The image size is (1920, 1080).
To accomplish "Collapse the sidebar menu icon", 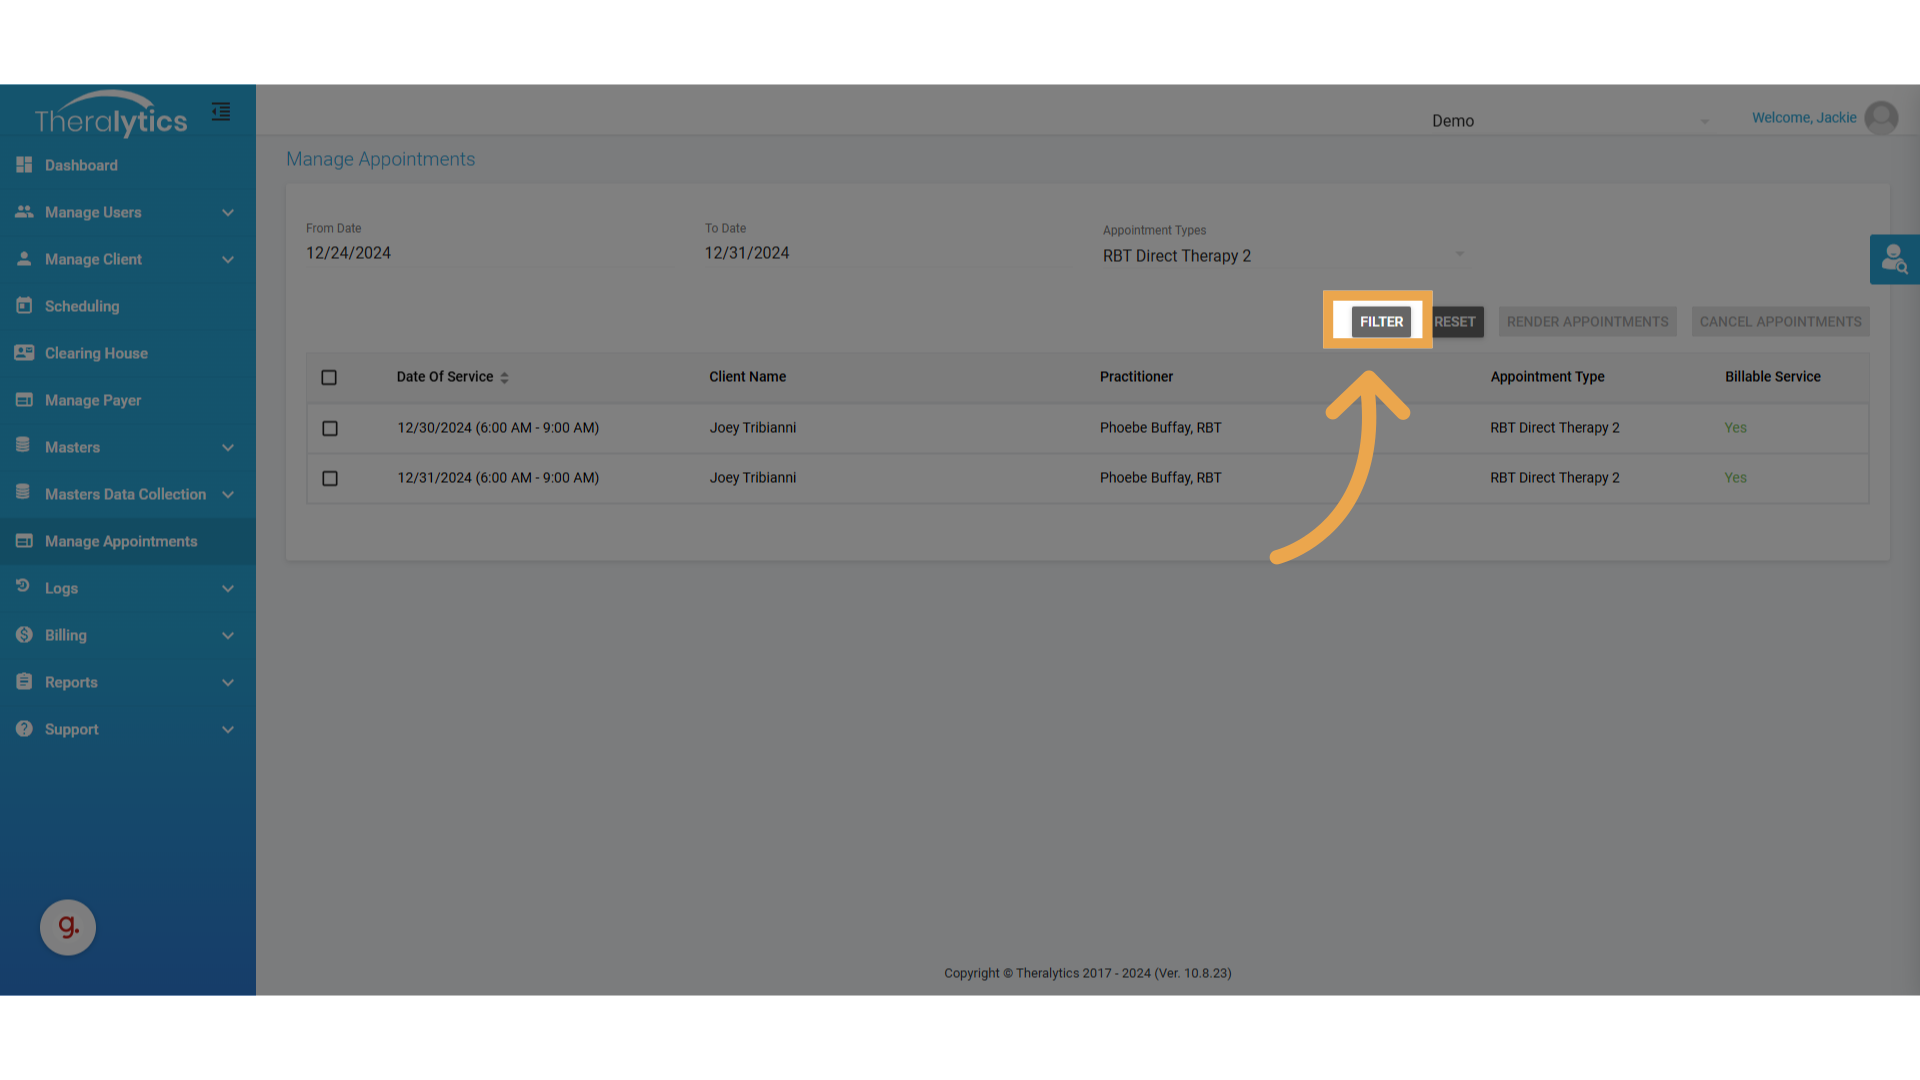I will pos(221,112).
